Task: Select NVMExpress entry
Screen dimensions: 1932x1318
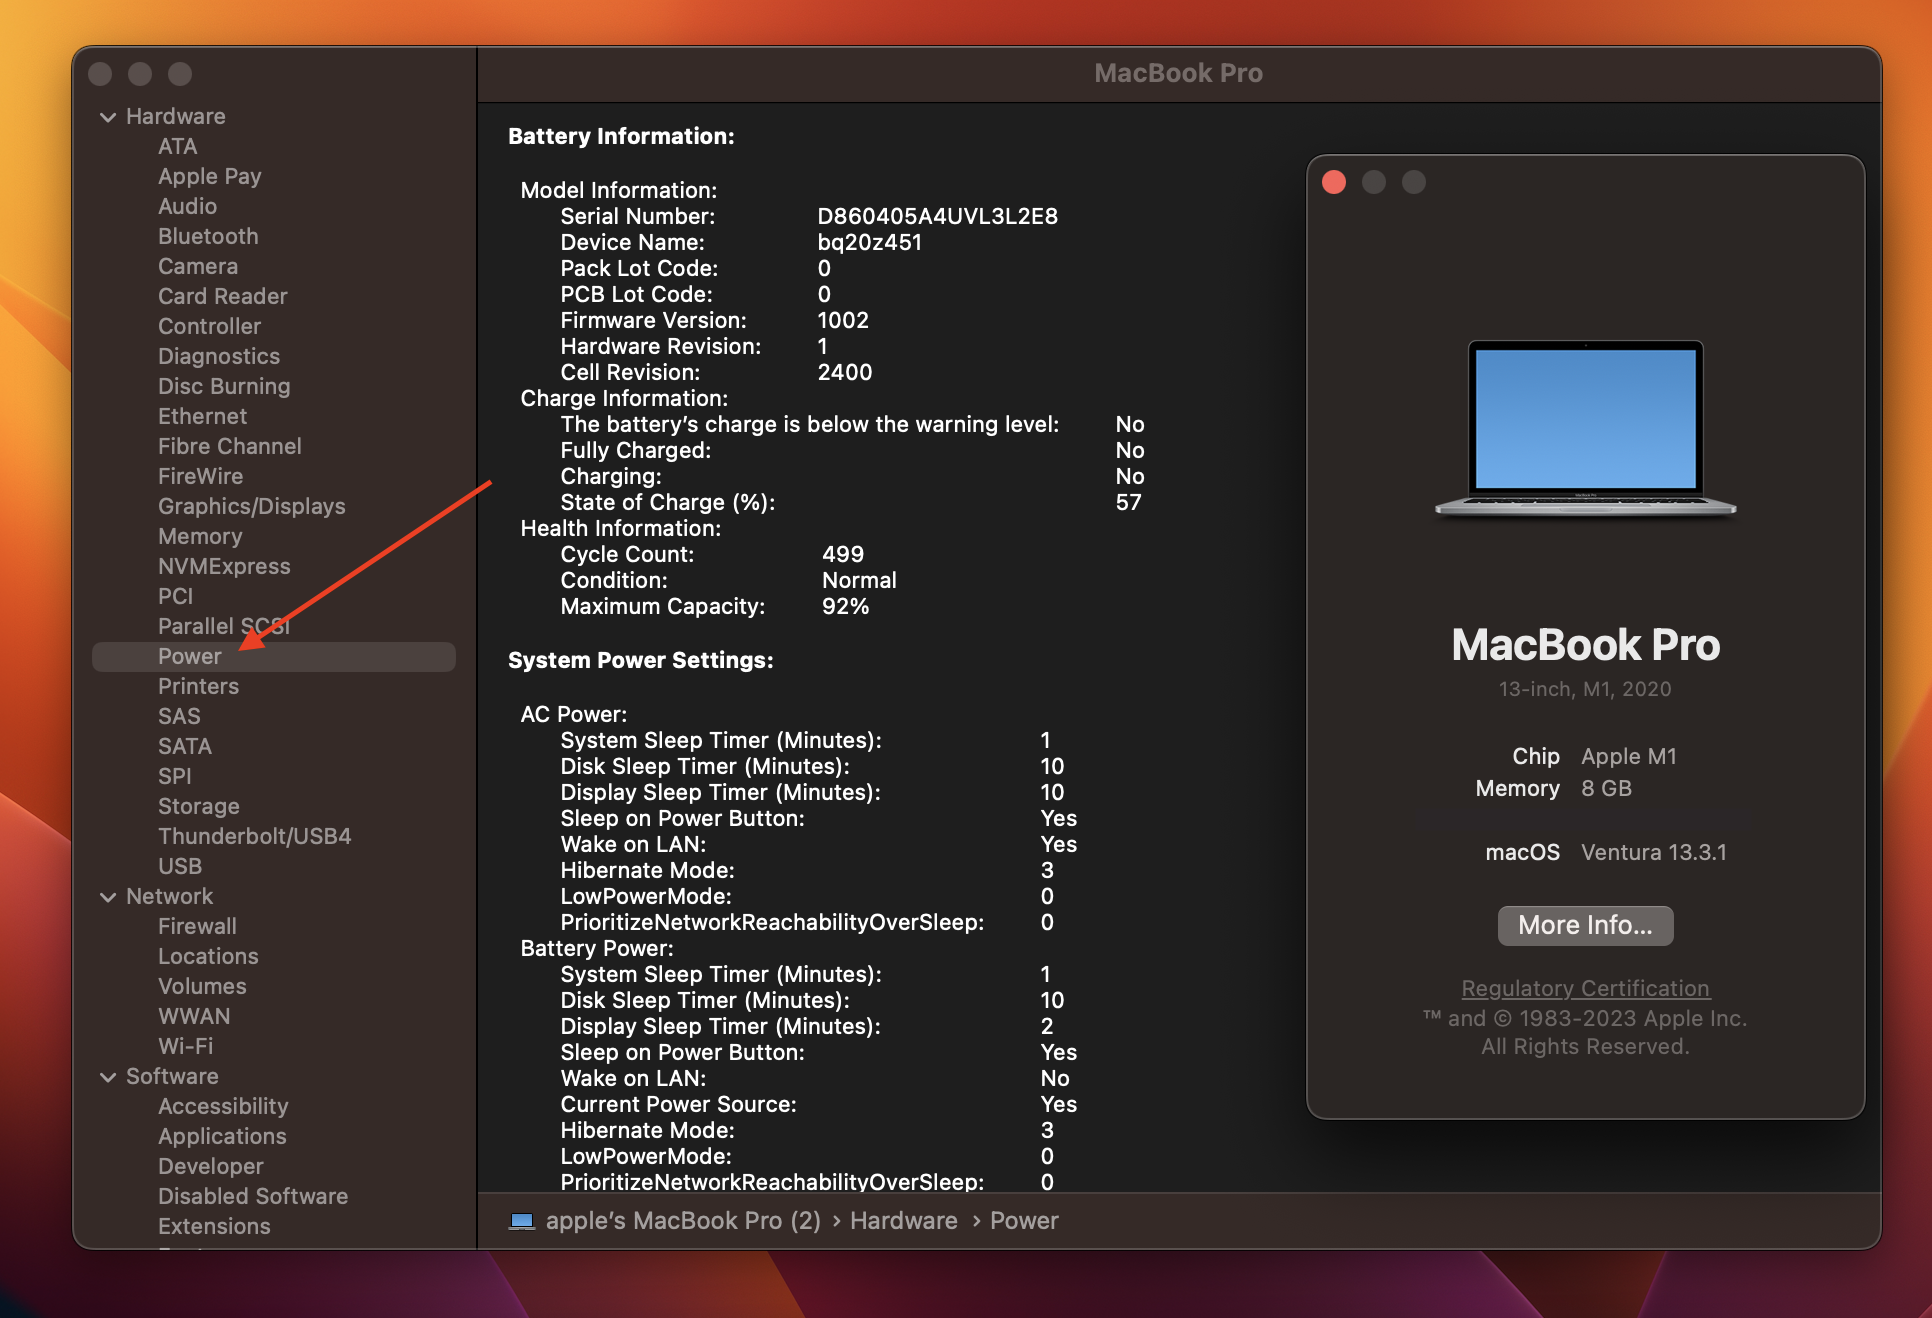Action: [224, 566]
